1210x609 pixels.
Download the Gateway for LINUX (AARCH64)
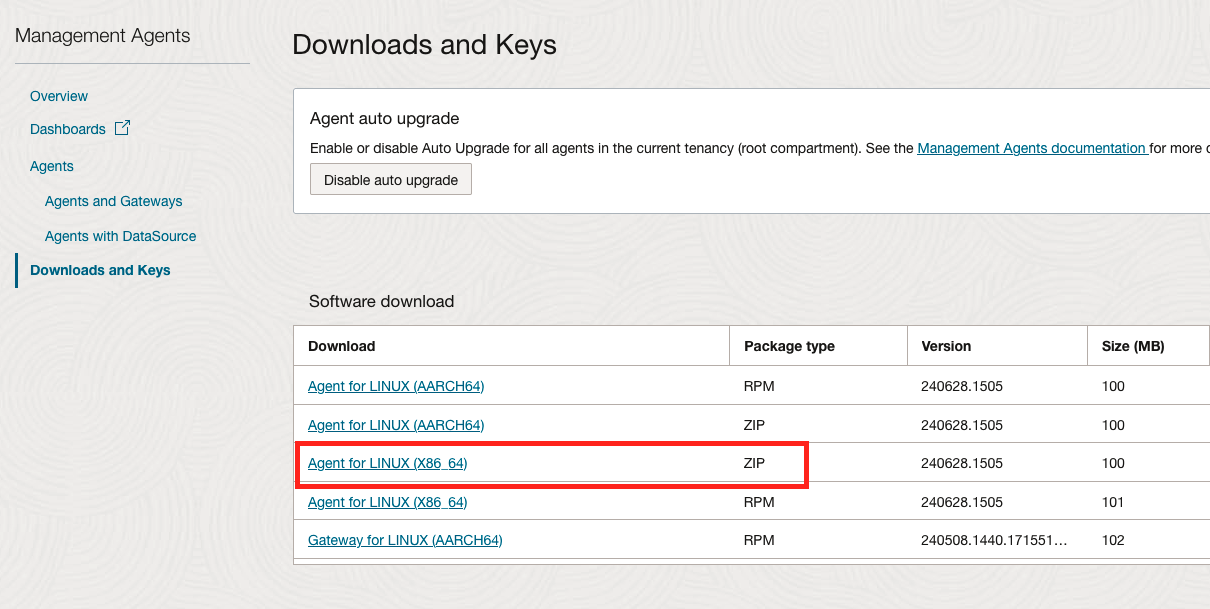click(404, 540)
